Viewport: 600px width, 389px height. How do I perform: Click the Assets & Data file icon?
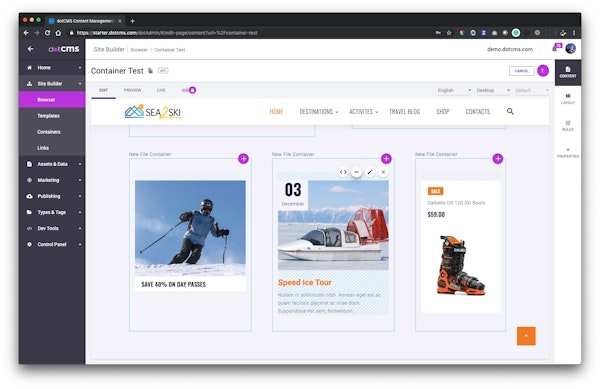(29, 164)
